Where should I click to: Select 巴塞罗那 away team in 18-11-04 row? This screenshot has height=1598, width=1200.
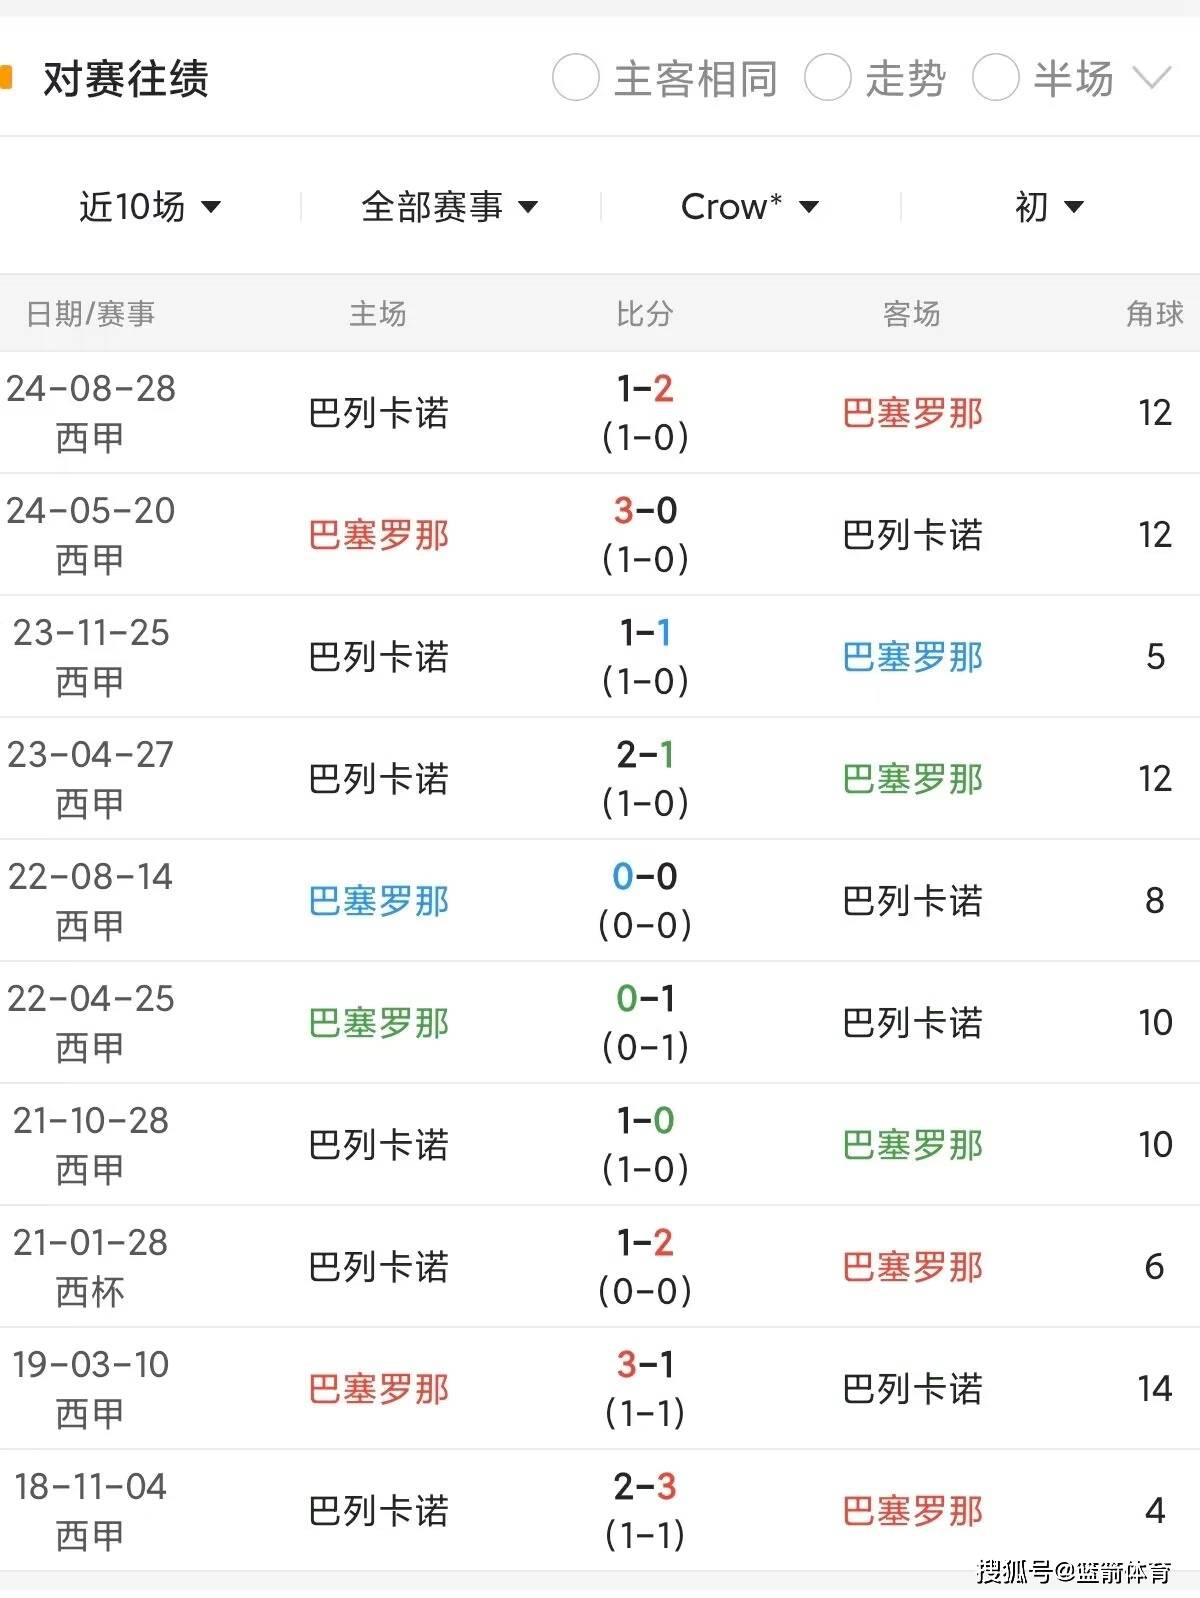(911, 1510)
